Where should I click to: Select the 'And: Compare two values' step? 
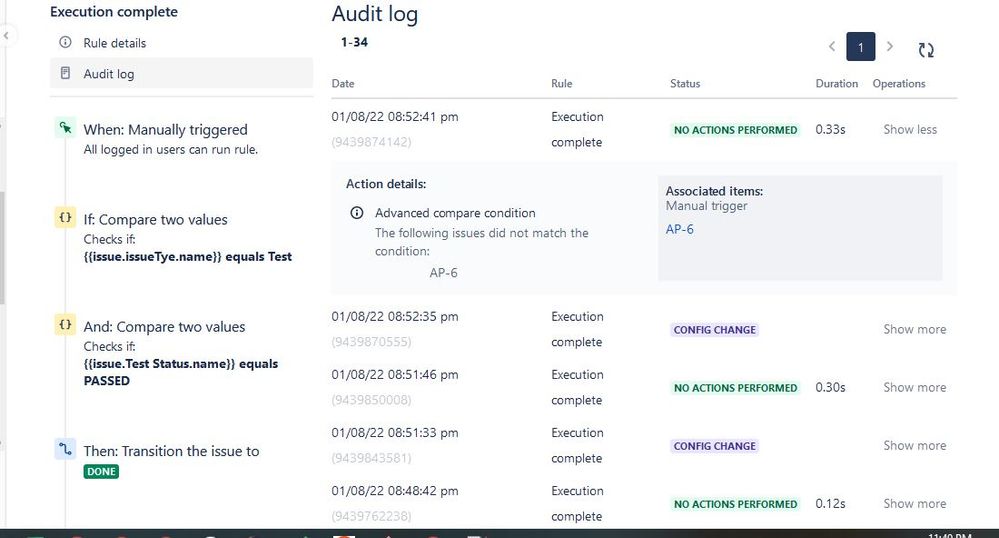[x=164, y=326]
